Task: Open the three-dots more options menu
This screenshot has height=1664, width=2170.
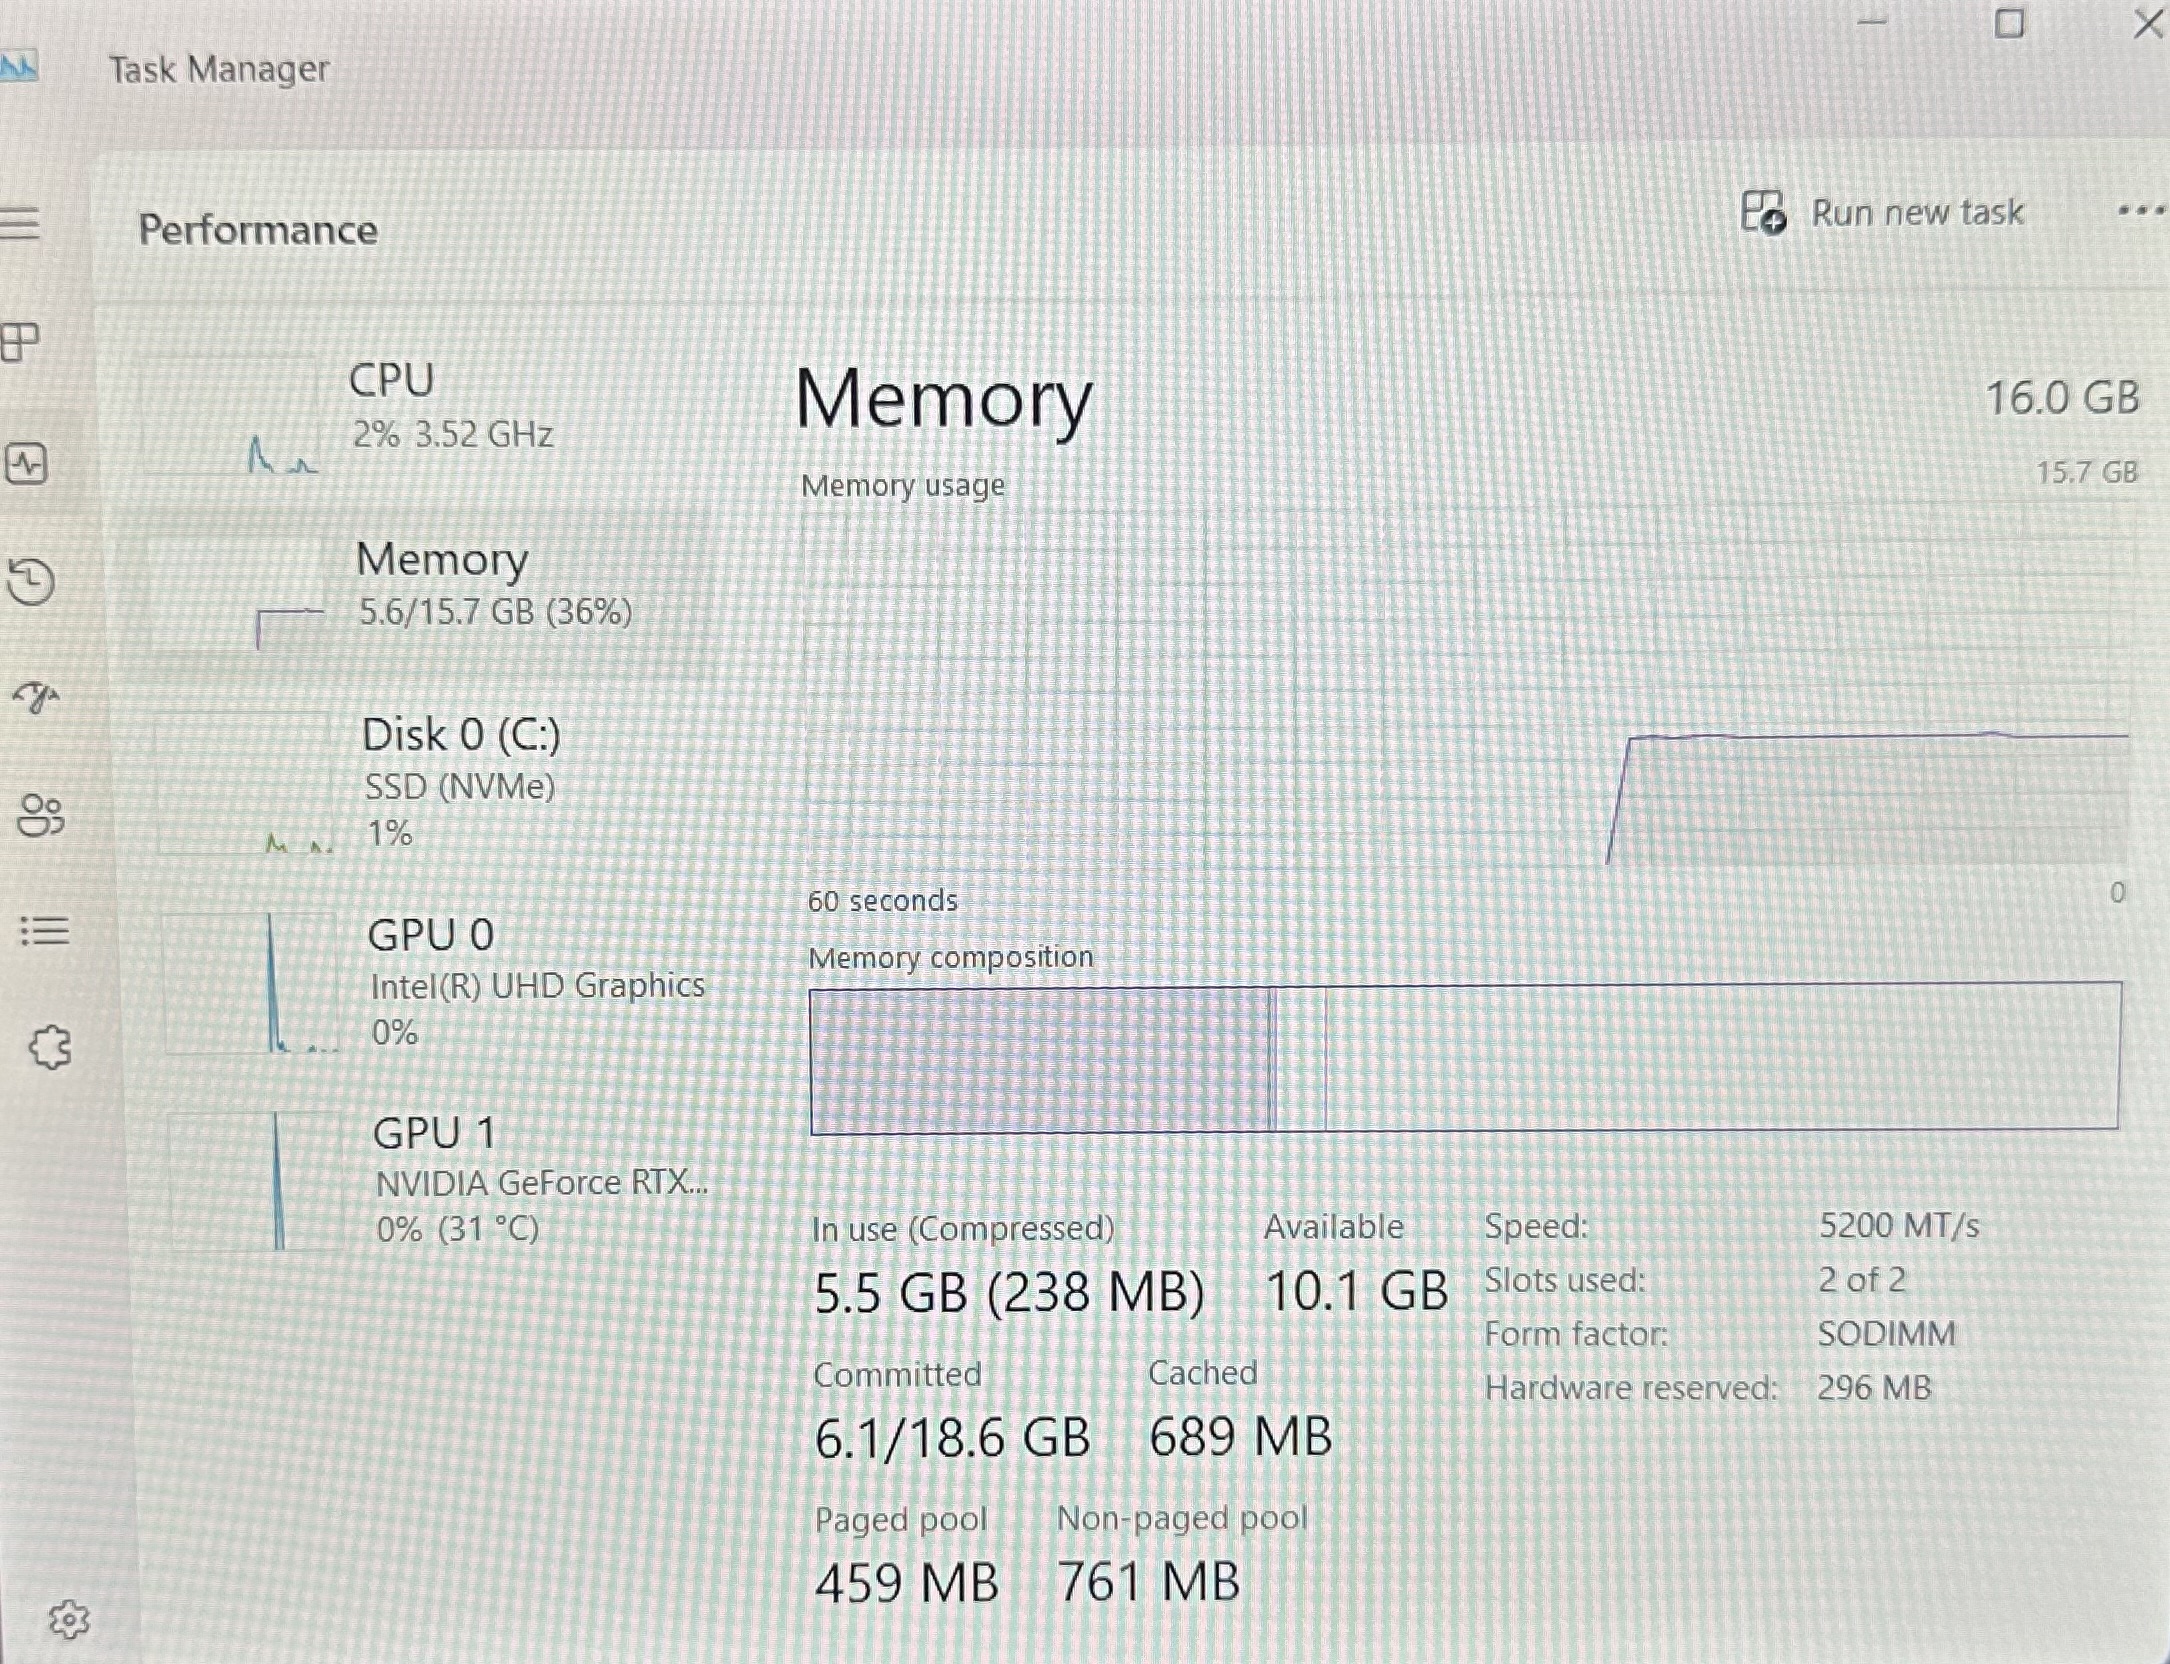Action: coord(2141,211)
